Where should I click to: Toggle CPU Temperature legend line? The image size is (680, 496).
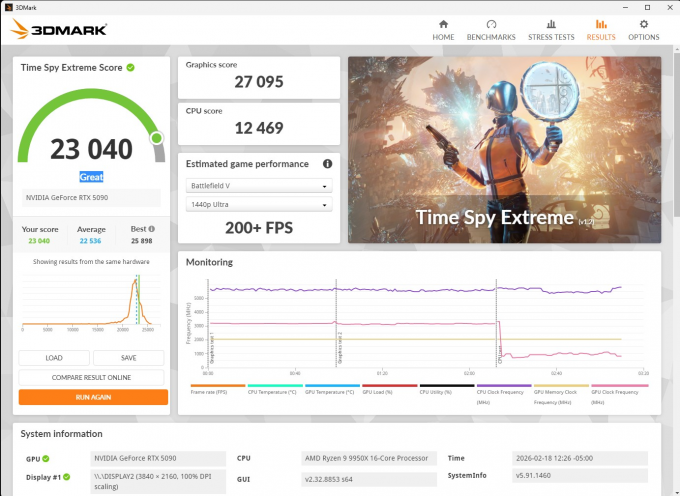(275, 389)
